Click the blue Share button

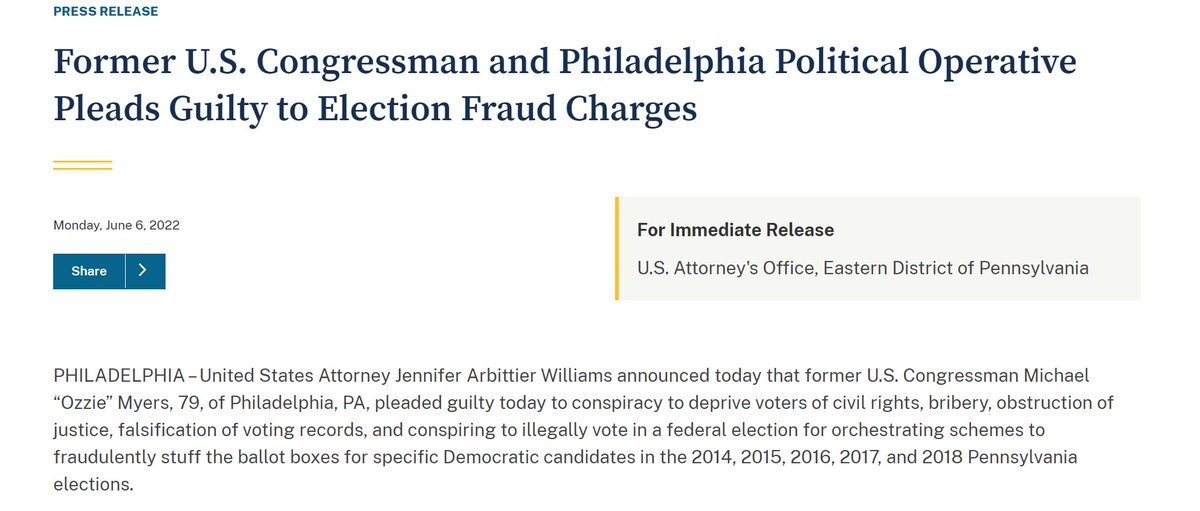89,271
